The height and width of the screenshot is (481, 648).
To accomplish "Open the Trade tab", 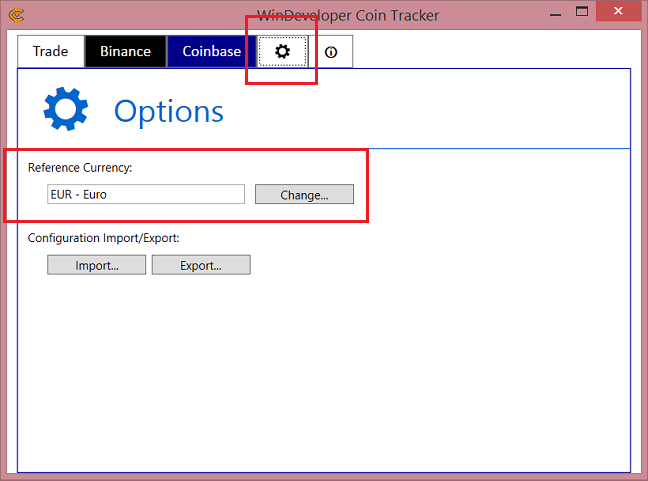I will click(51, 52).
